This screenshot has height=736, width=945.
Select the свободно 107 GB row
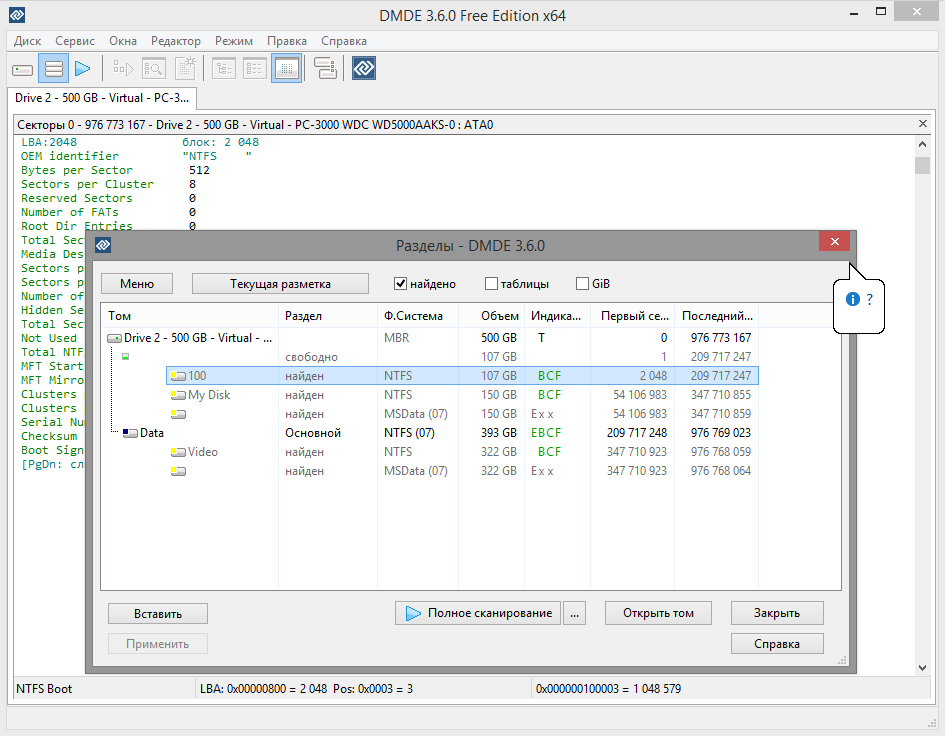(x=430, y=357)
